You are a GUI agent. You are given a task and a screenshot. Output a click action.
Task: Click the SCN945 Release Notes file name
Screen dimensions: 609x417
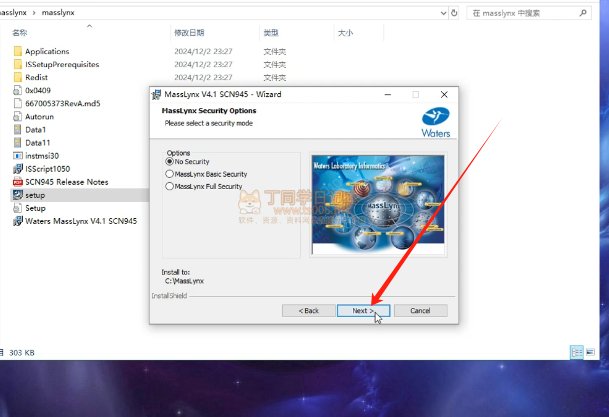pos(67,182)
